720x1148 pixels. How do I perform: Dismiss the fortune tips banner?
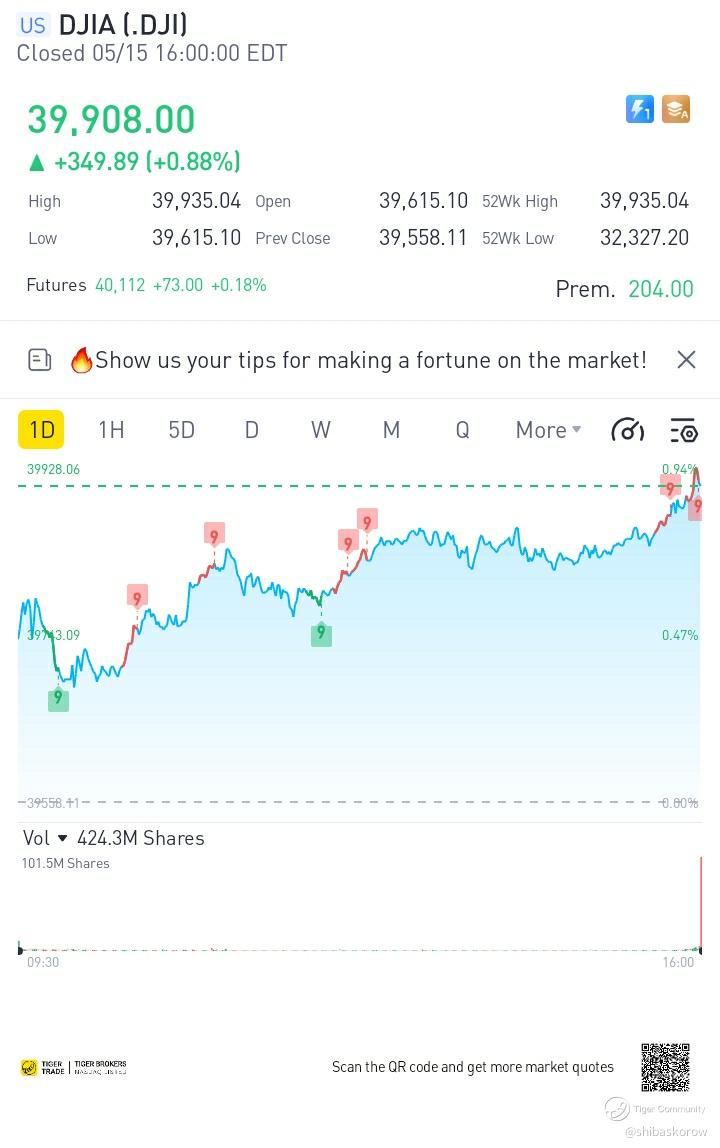click(686, 360)
